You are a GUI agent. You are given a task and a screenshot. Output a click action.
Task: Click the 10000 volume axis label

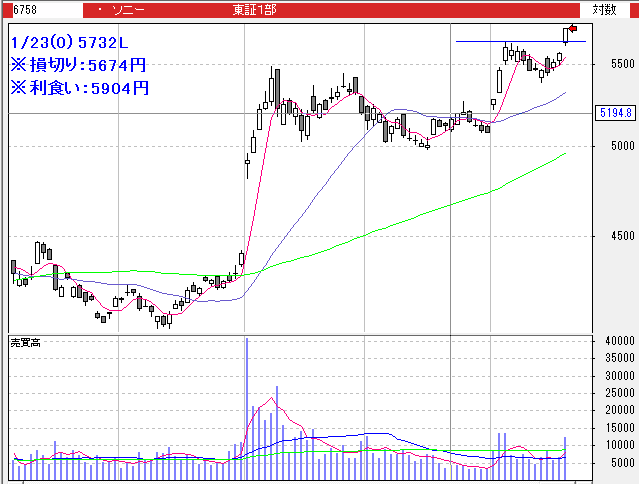(x=613, y=444)
